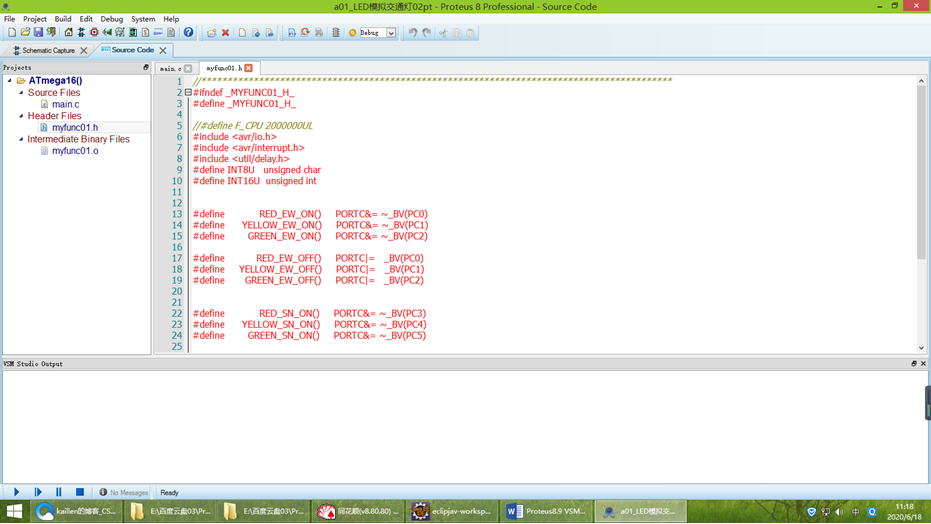The width and height of the screenshot is (931, 524).
Task: Click the RED_EW_ON() define line
Action: [311, 214]
